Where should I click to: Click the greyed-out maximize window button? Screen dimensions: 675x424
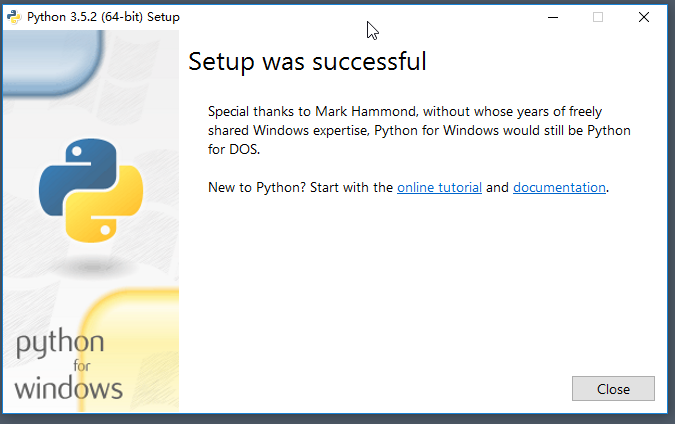tap(598, 17)
